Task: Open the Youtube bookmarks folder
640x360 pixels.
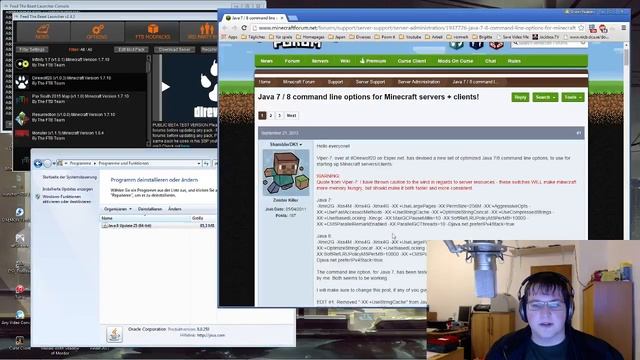Action: [410, 37]
